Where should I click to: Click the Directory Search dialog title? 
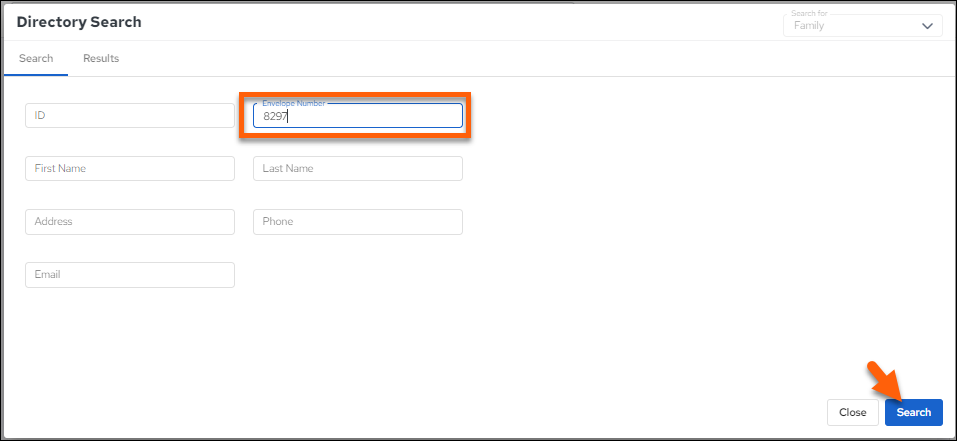pyautogui.click(x=79, y=23)
